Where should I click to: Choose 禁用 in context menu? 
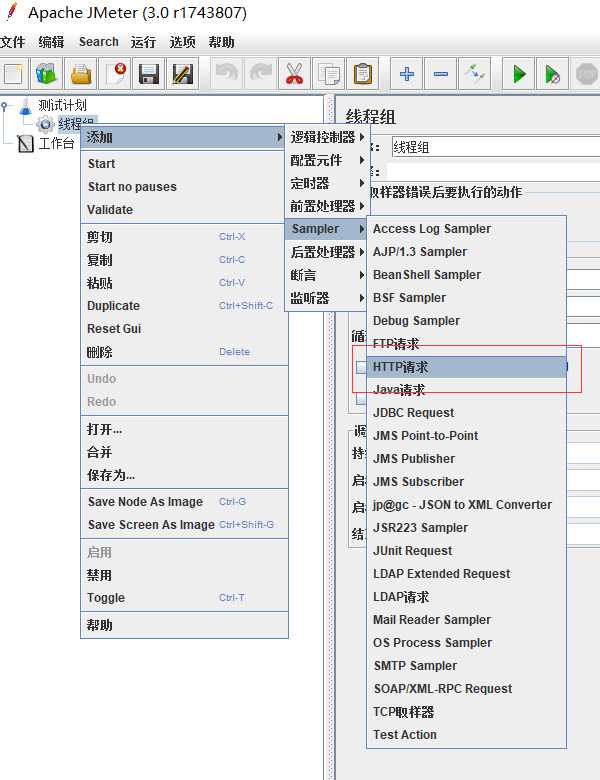[x=184, y=575]
